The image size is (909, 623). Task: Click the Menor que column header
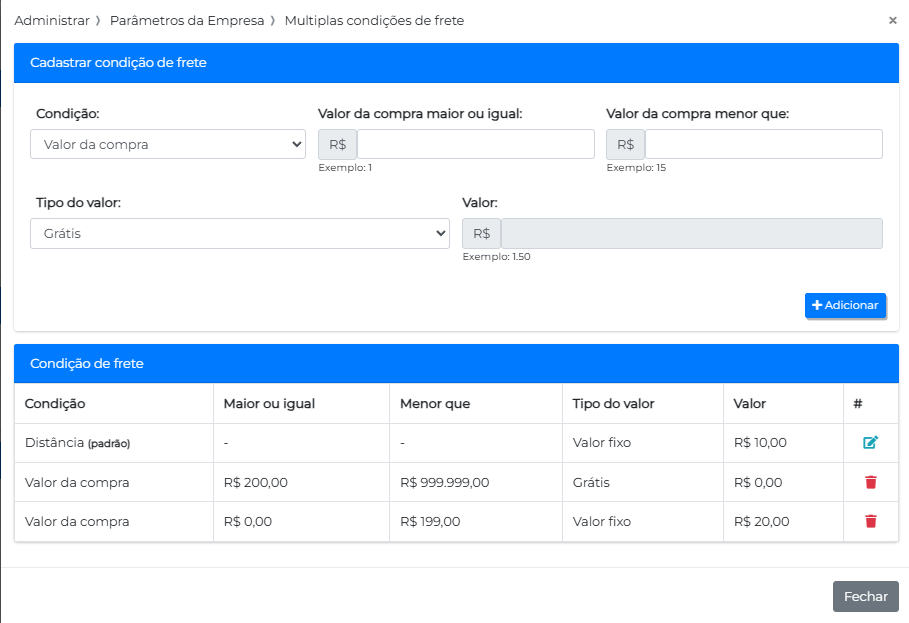pyautogui.click(x=434, y=404)
